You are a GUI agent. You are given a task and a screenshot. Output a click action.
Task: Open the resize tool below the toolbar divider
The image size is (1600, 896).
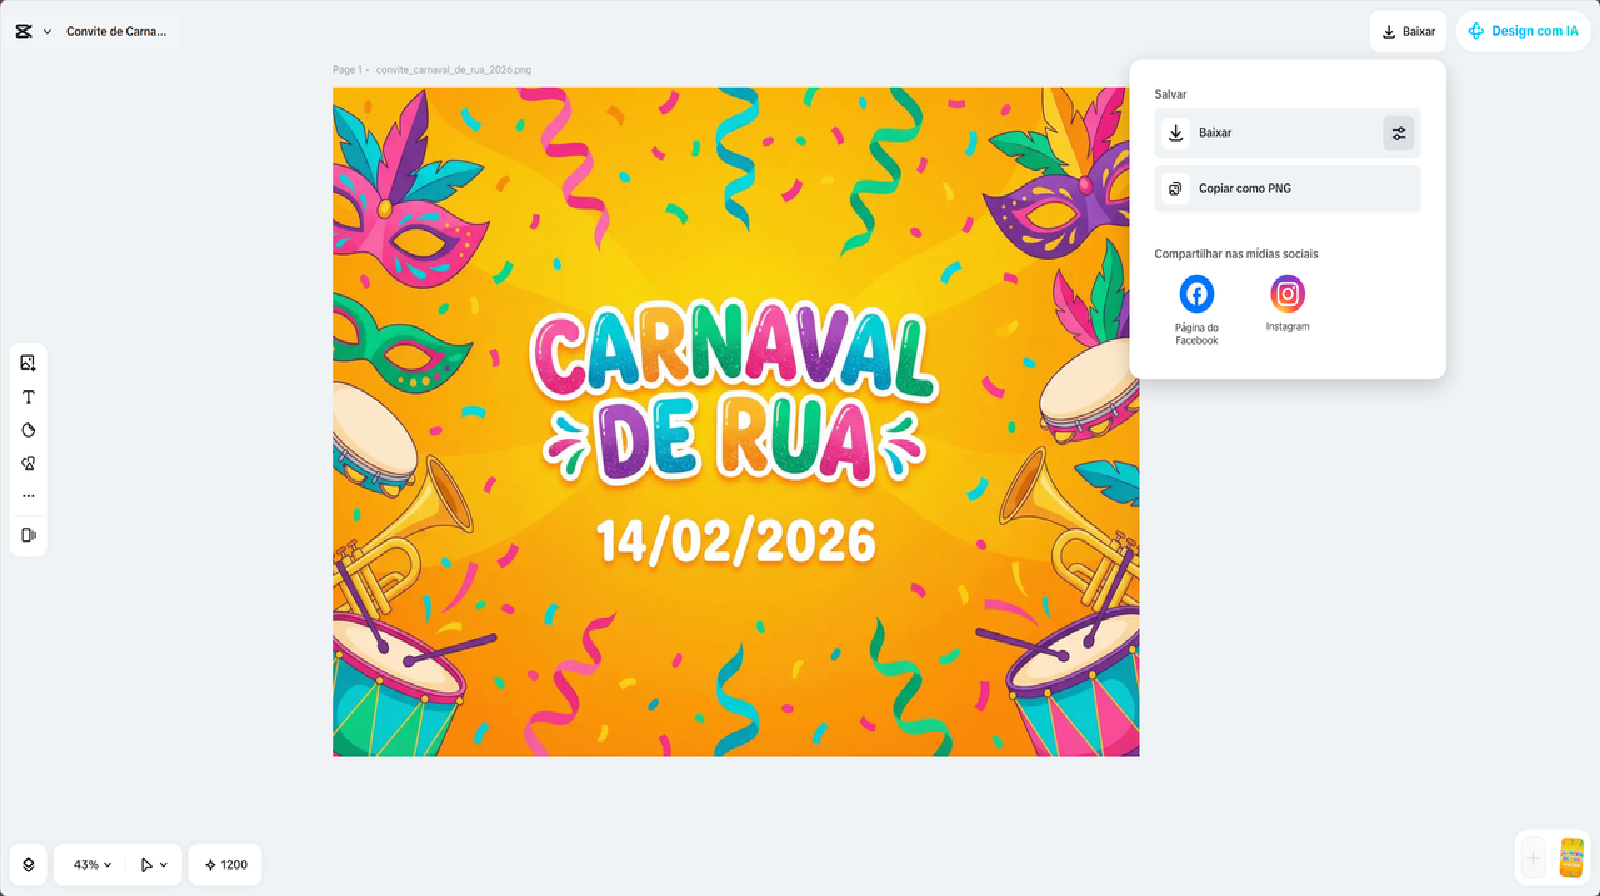pos(28,535)
